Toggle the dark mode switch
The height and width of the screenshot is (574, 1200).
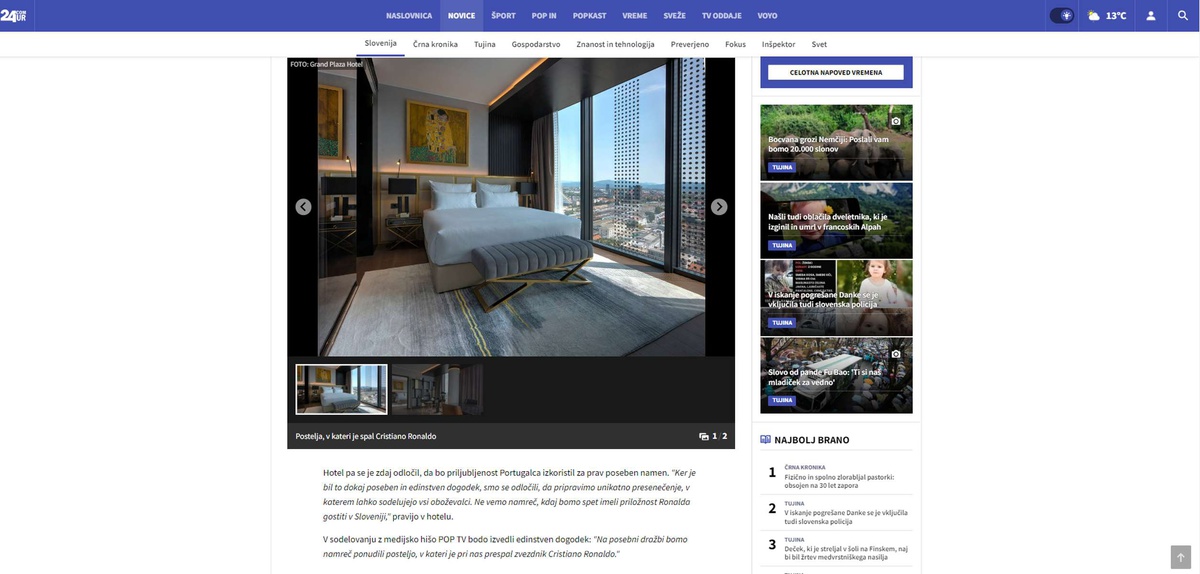pos(1061,15)
